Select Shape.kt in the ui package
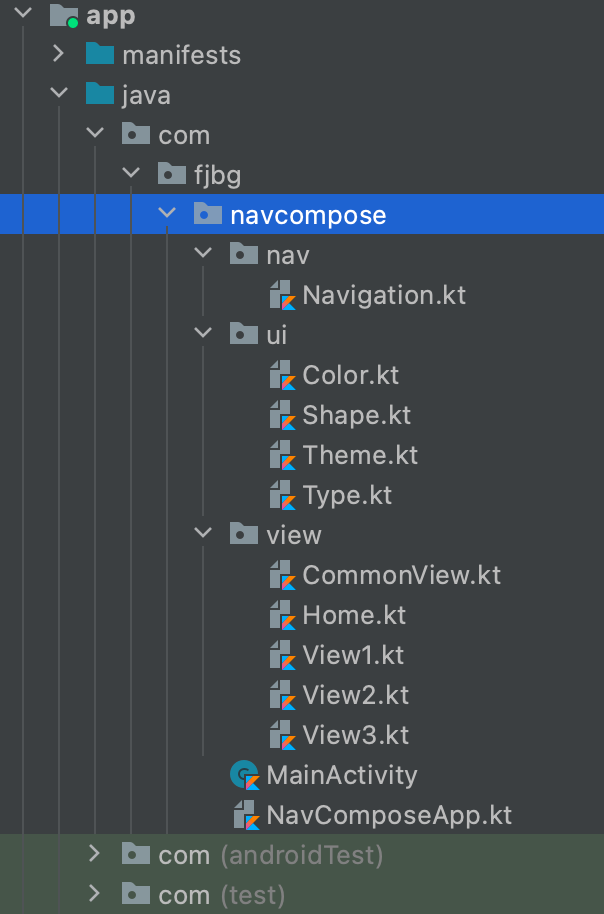604x914 pixels. 356,415
